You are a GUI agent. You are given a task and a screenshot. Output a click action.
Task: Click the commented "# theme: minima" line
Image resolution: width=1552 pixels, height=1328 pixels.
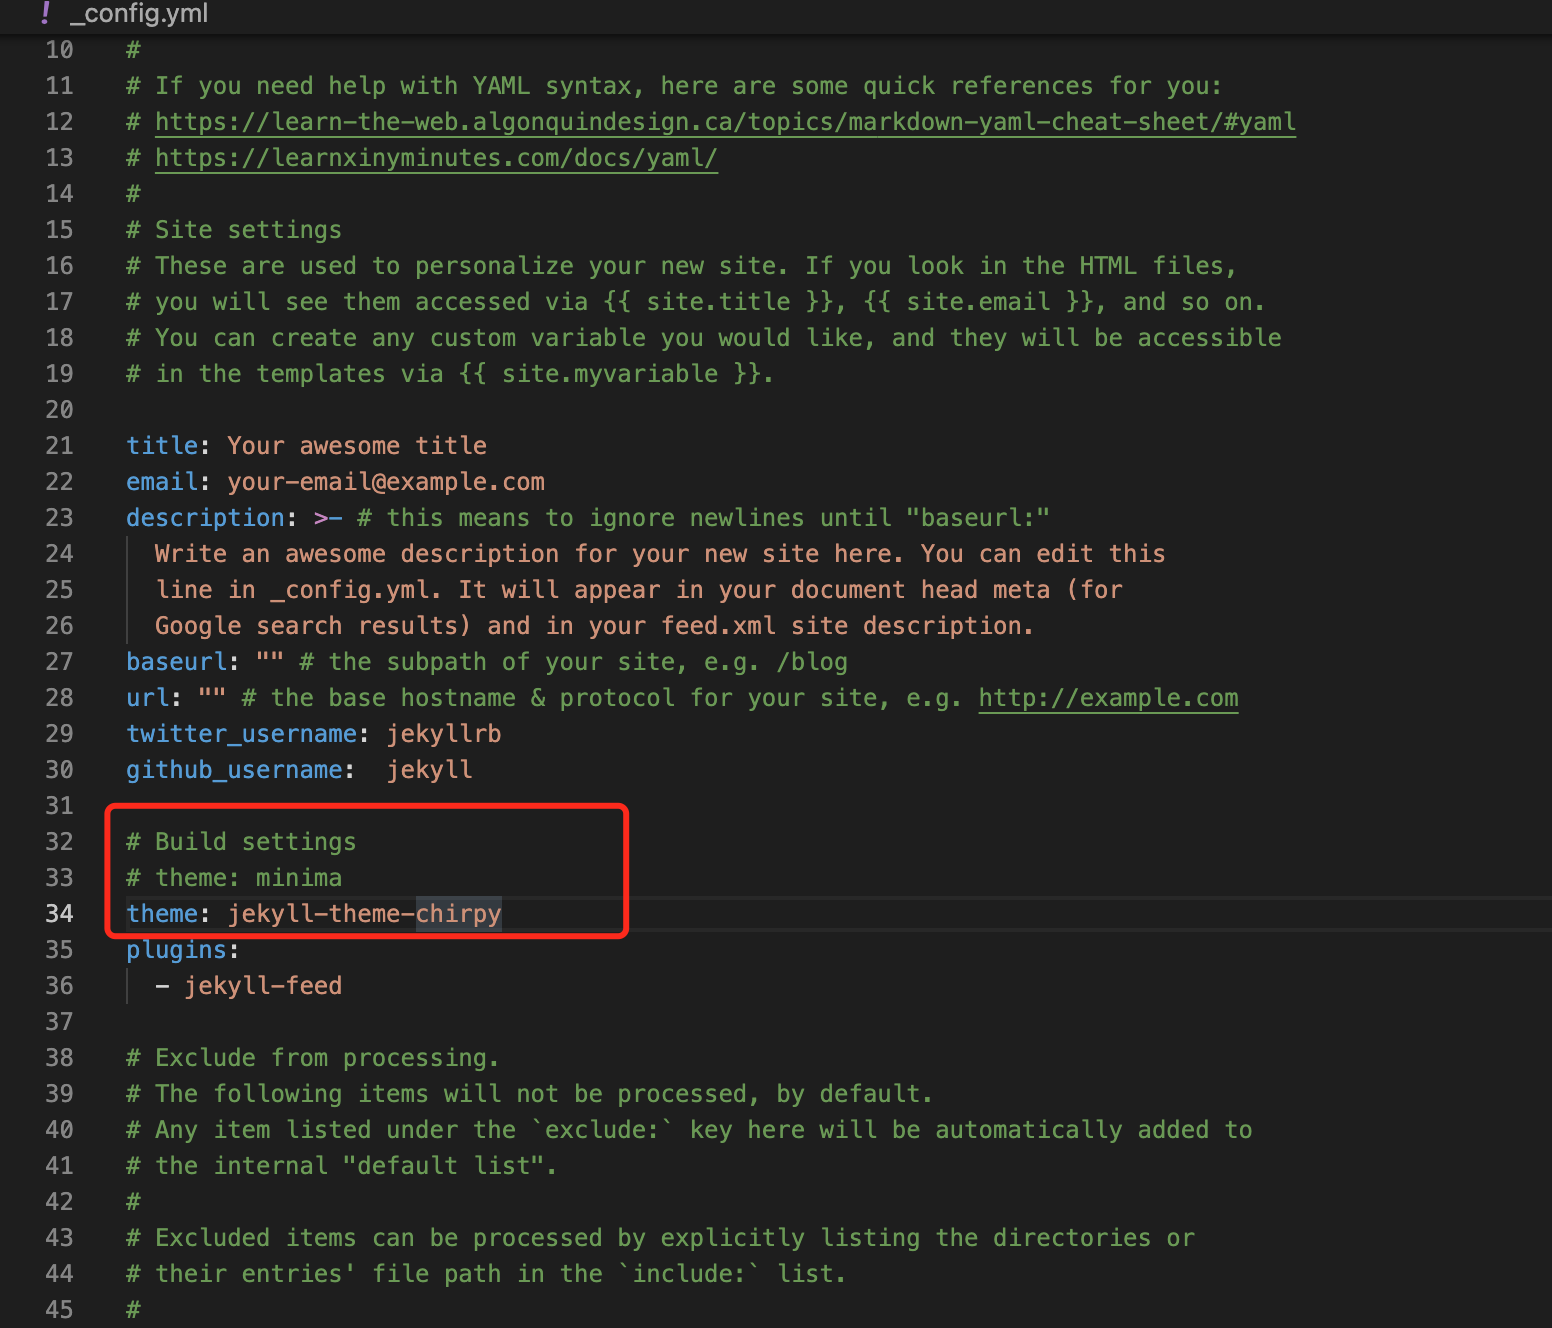234,878
